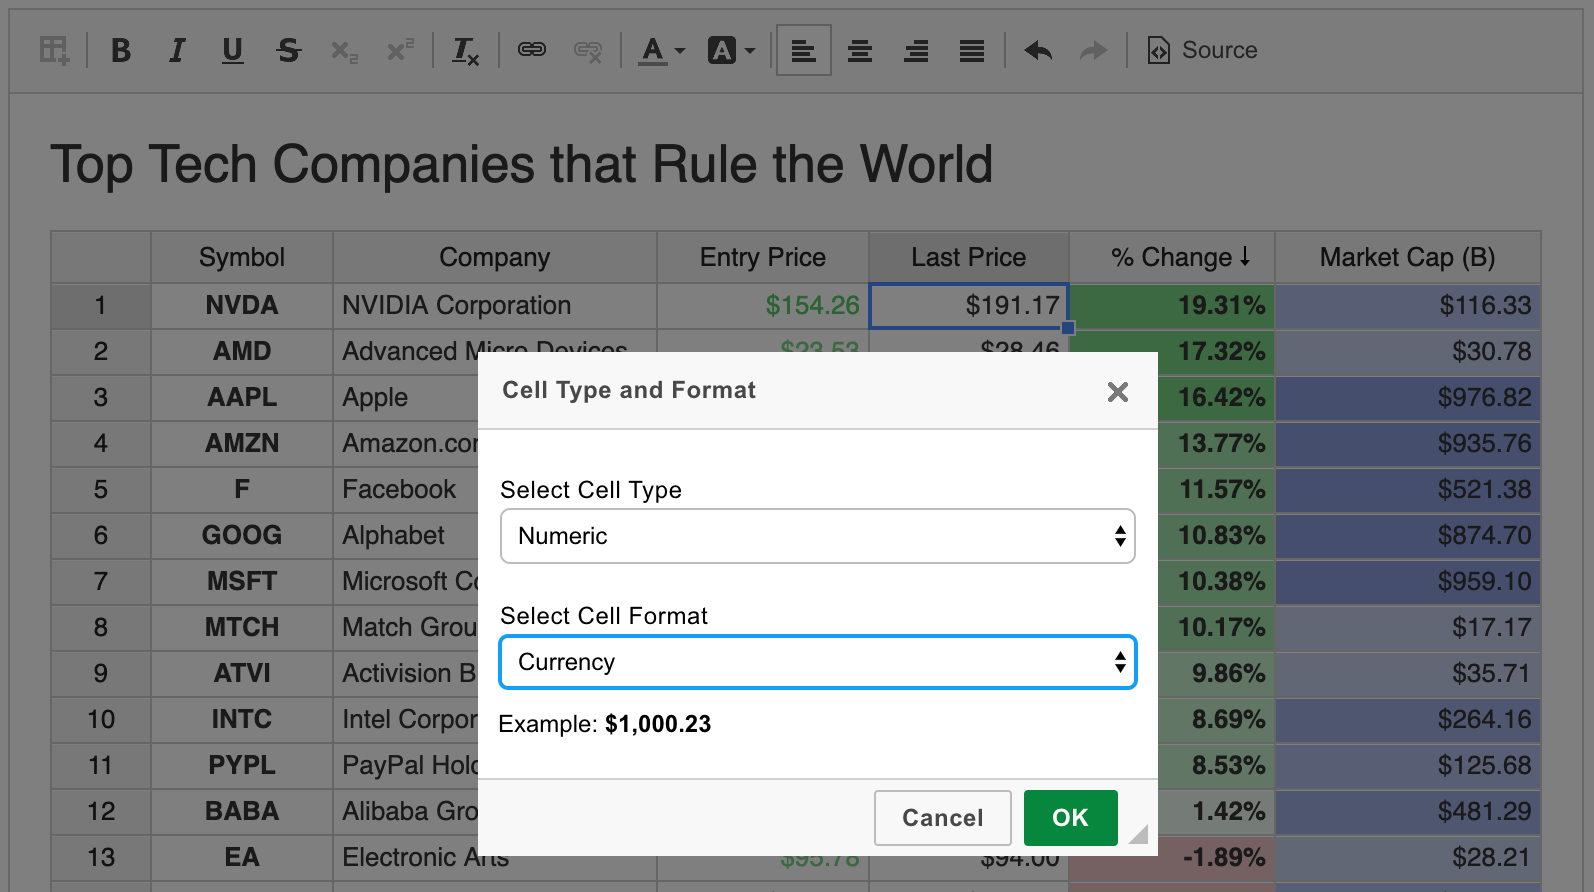Click the GOOG symbol cell
This screenshot has height=892, width=1594.
[x=242, y=536]
